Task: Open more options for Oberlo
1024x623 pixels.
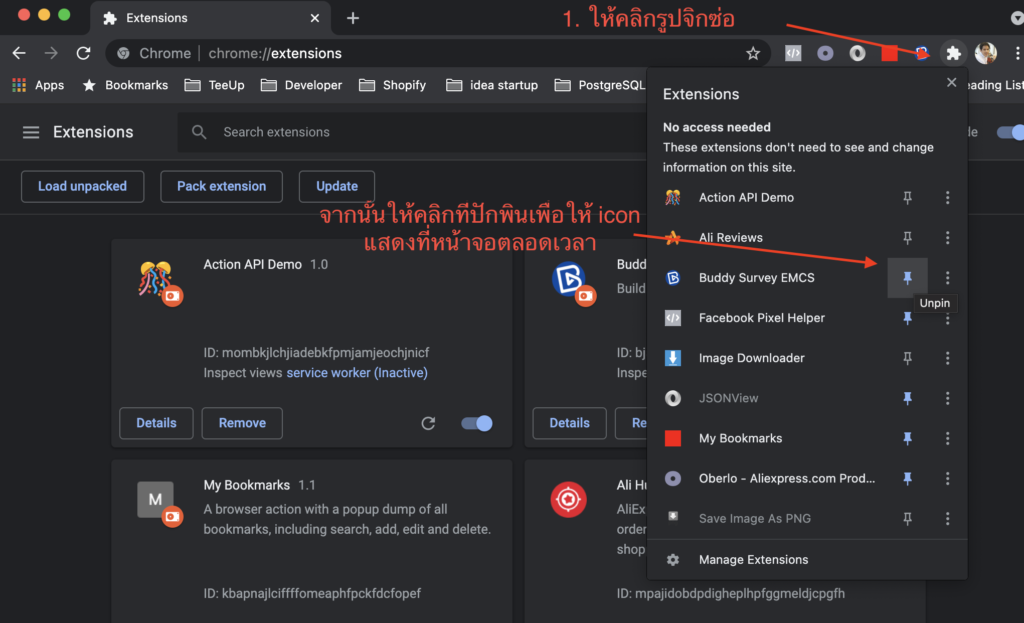Action: click(x=948, y=479)
